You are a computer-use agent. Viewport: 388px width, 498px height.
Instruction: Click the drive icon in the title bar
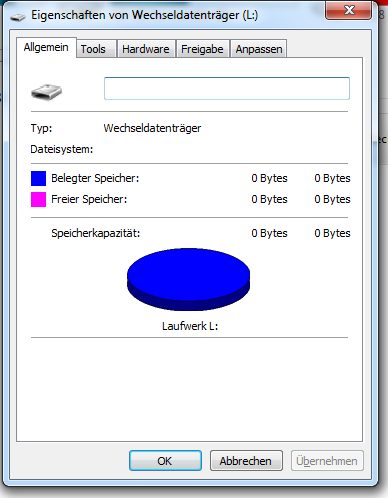[x=18, y=17]
